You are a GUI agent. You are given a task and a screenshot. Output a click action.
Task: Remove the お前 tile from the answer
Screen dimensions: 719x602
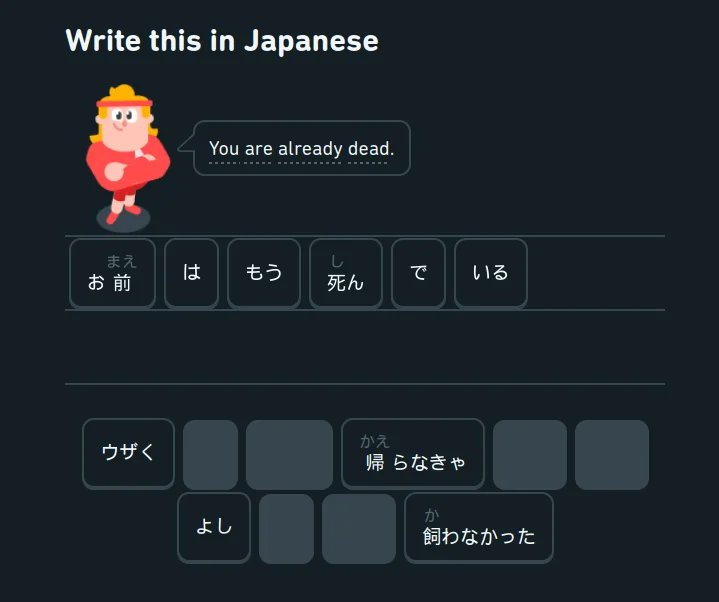pyautogui.click(x=112, y=273)
